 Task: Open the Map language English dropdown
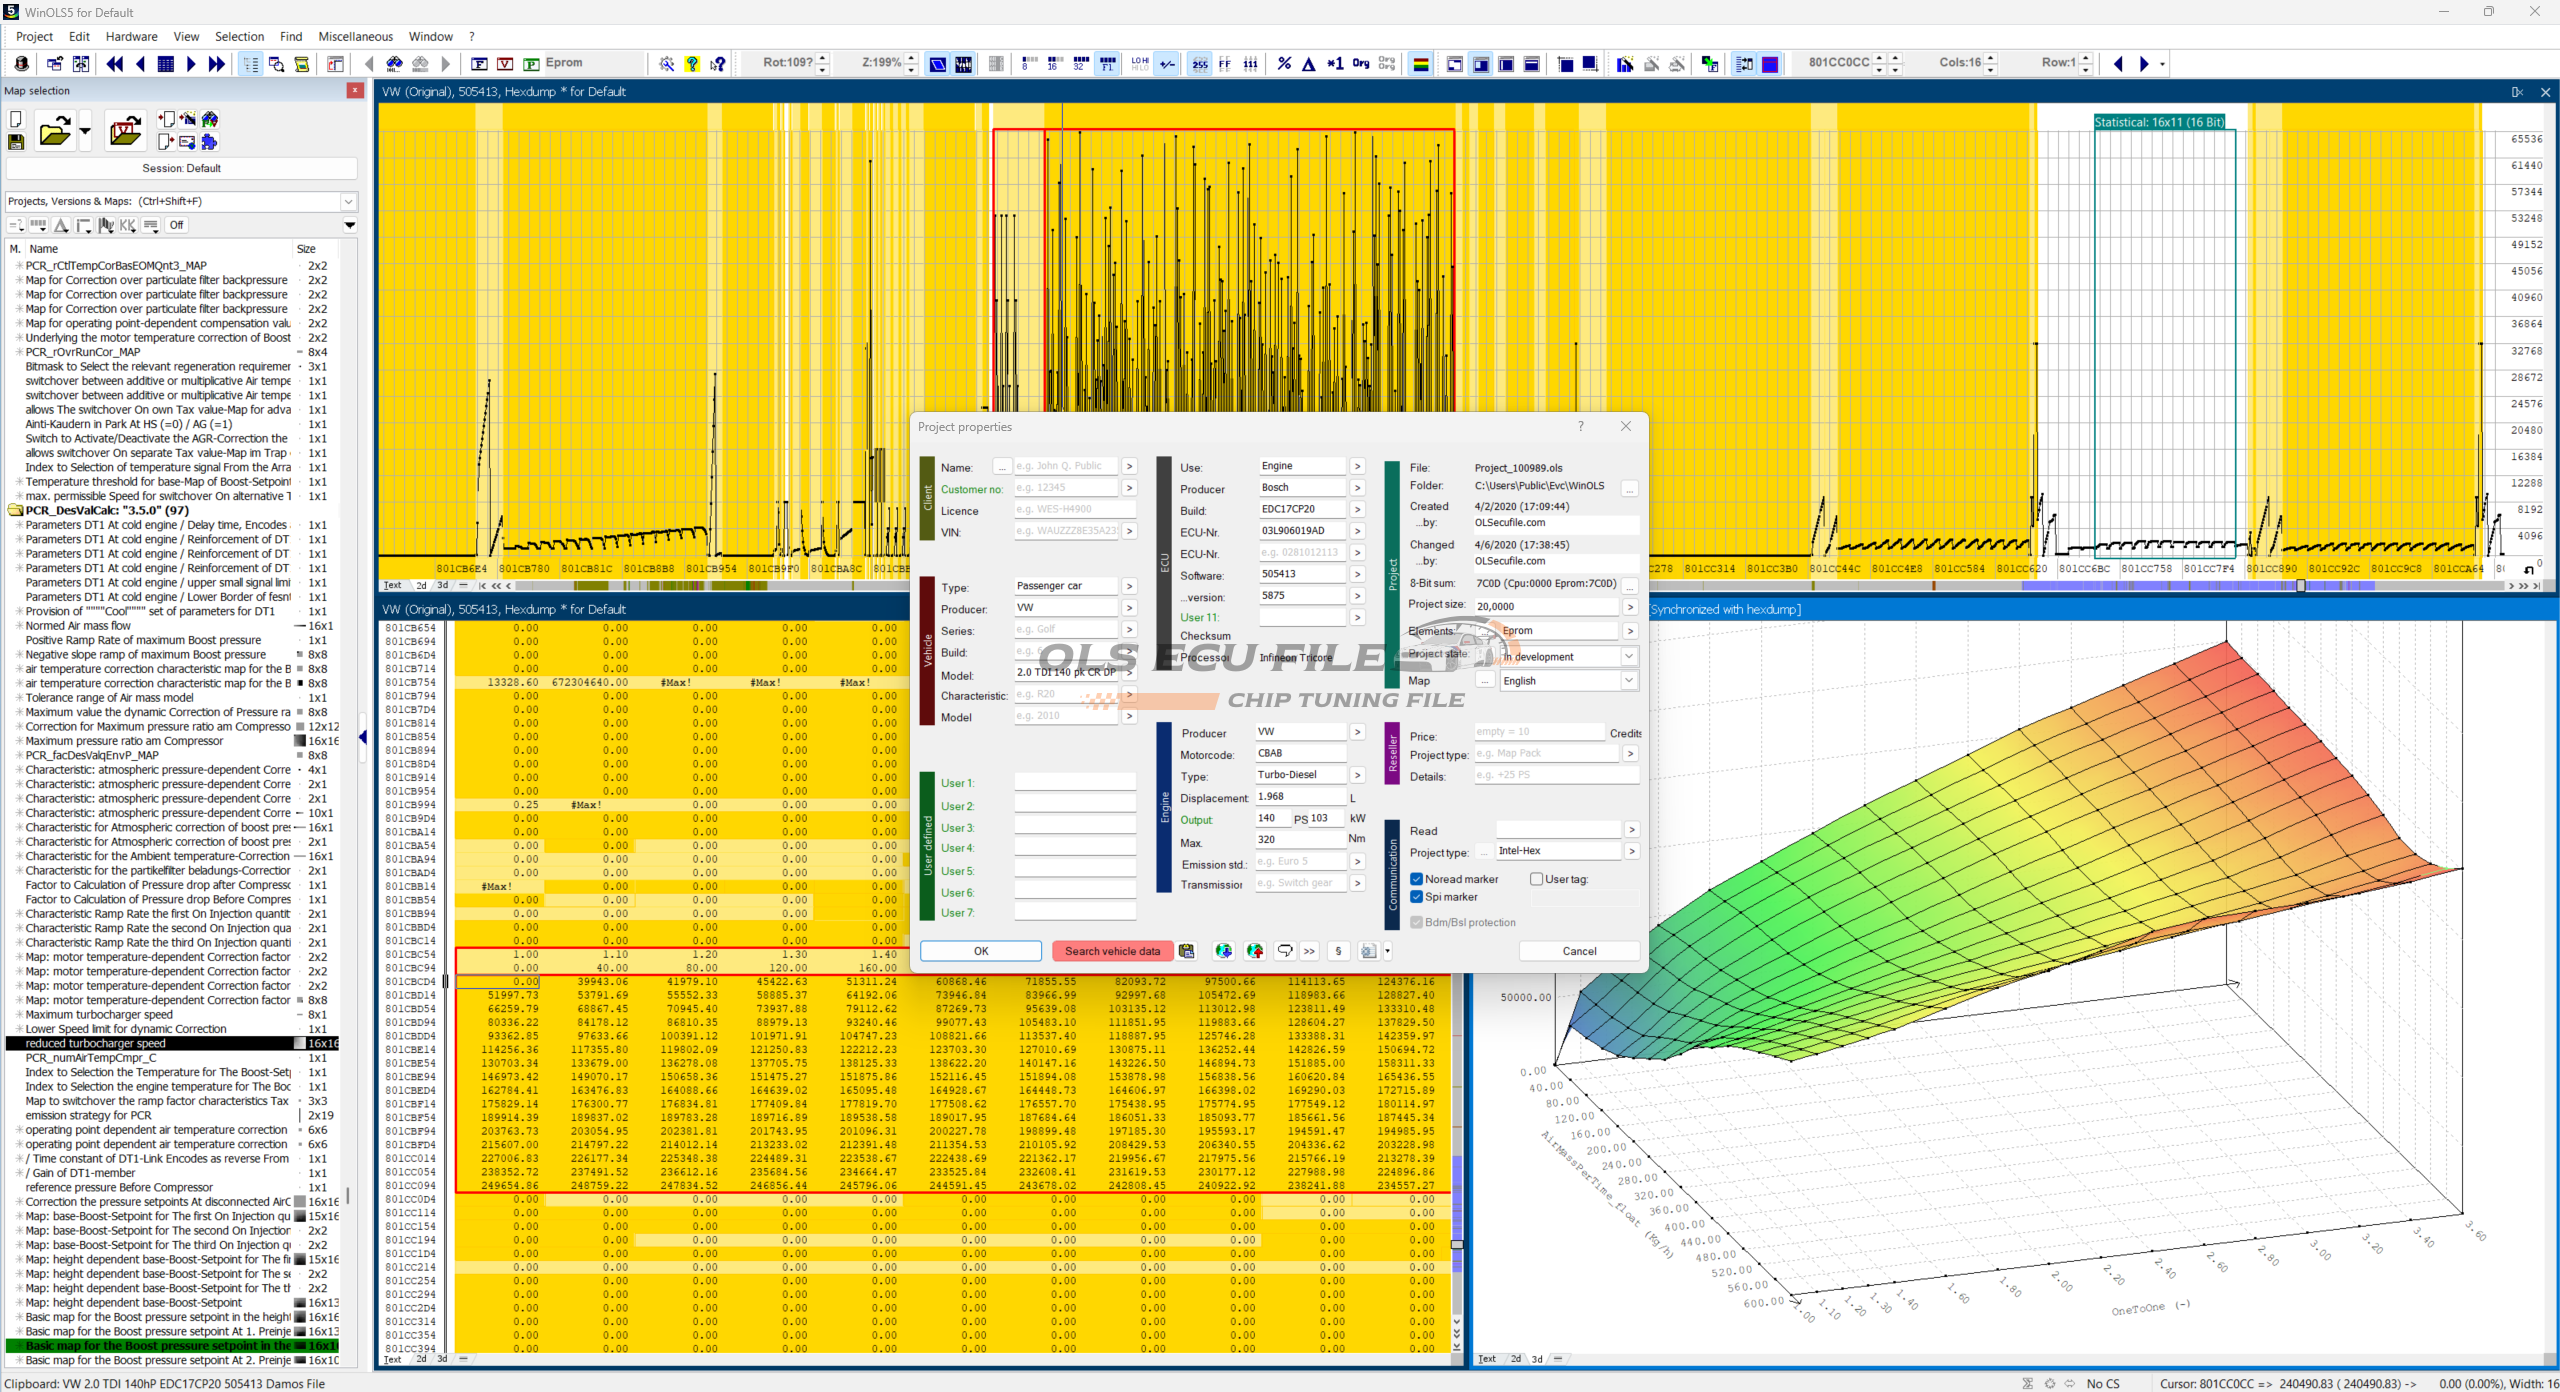pyautogui.click(x=1629, y=681)
